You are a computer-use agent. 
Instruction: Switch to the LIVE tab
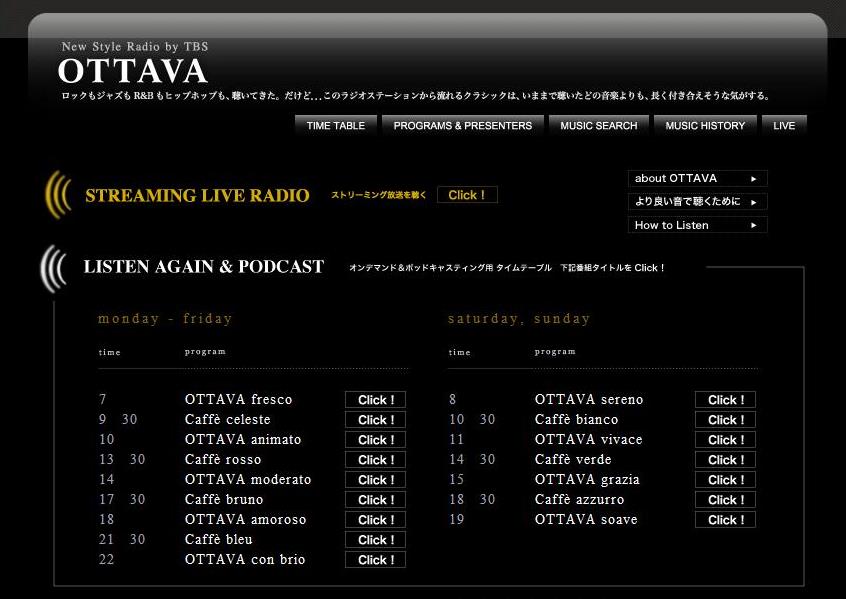tap(784, 125)
